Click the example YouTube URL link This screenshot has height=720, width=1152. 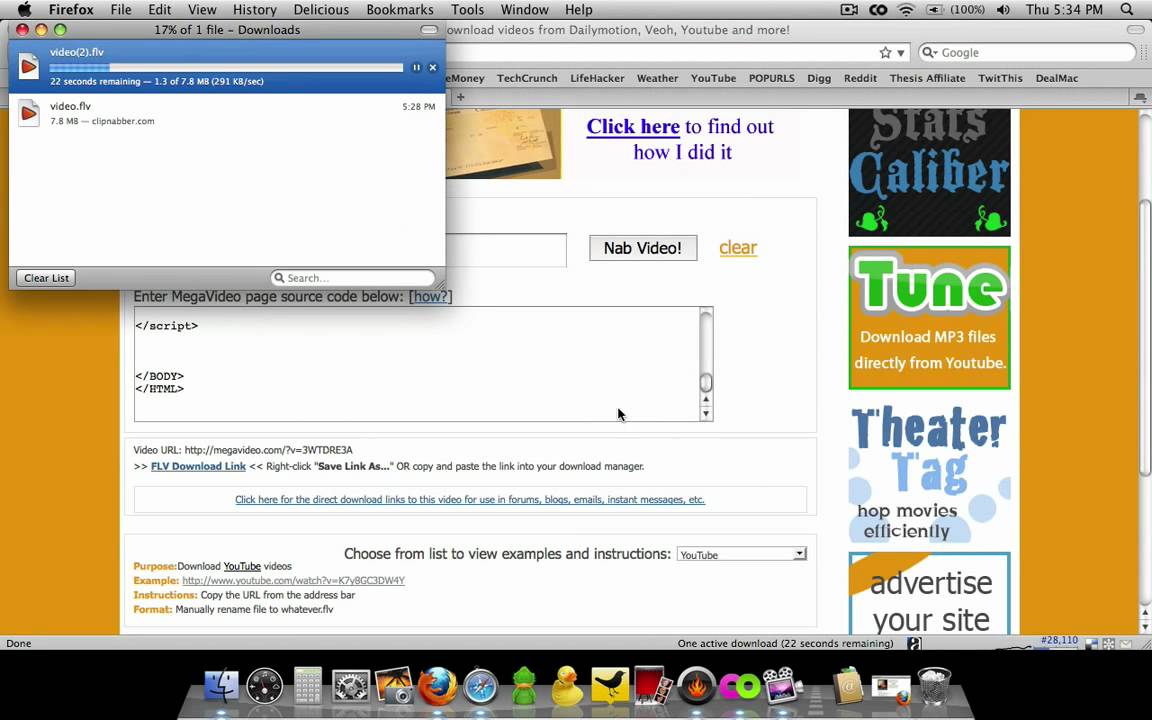point(293,580)
